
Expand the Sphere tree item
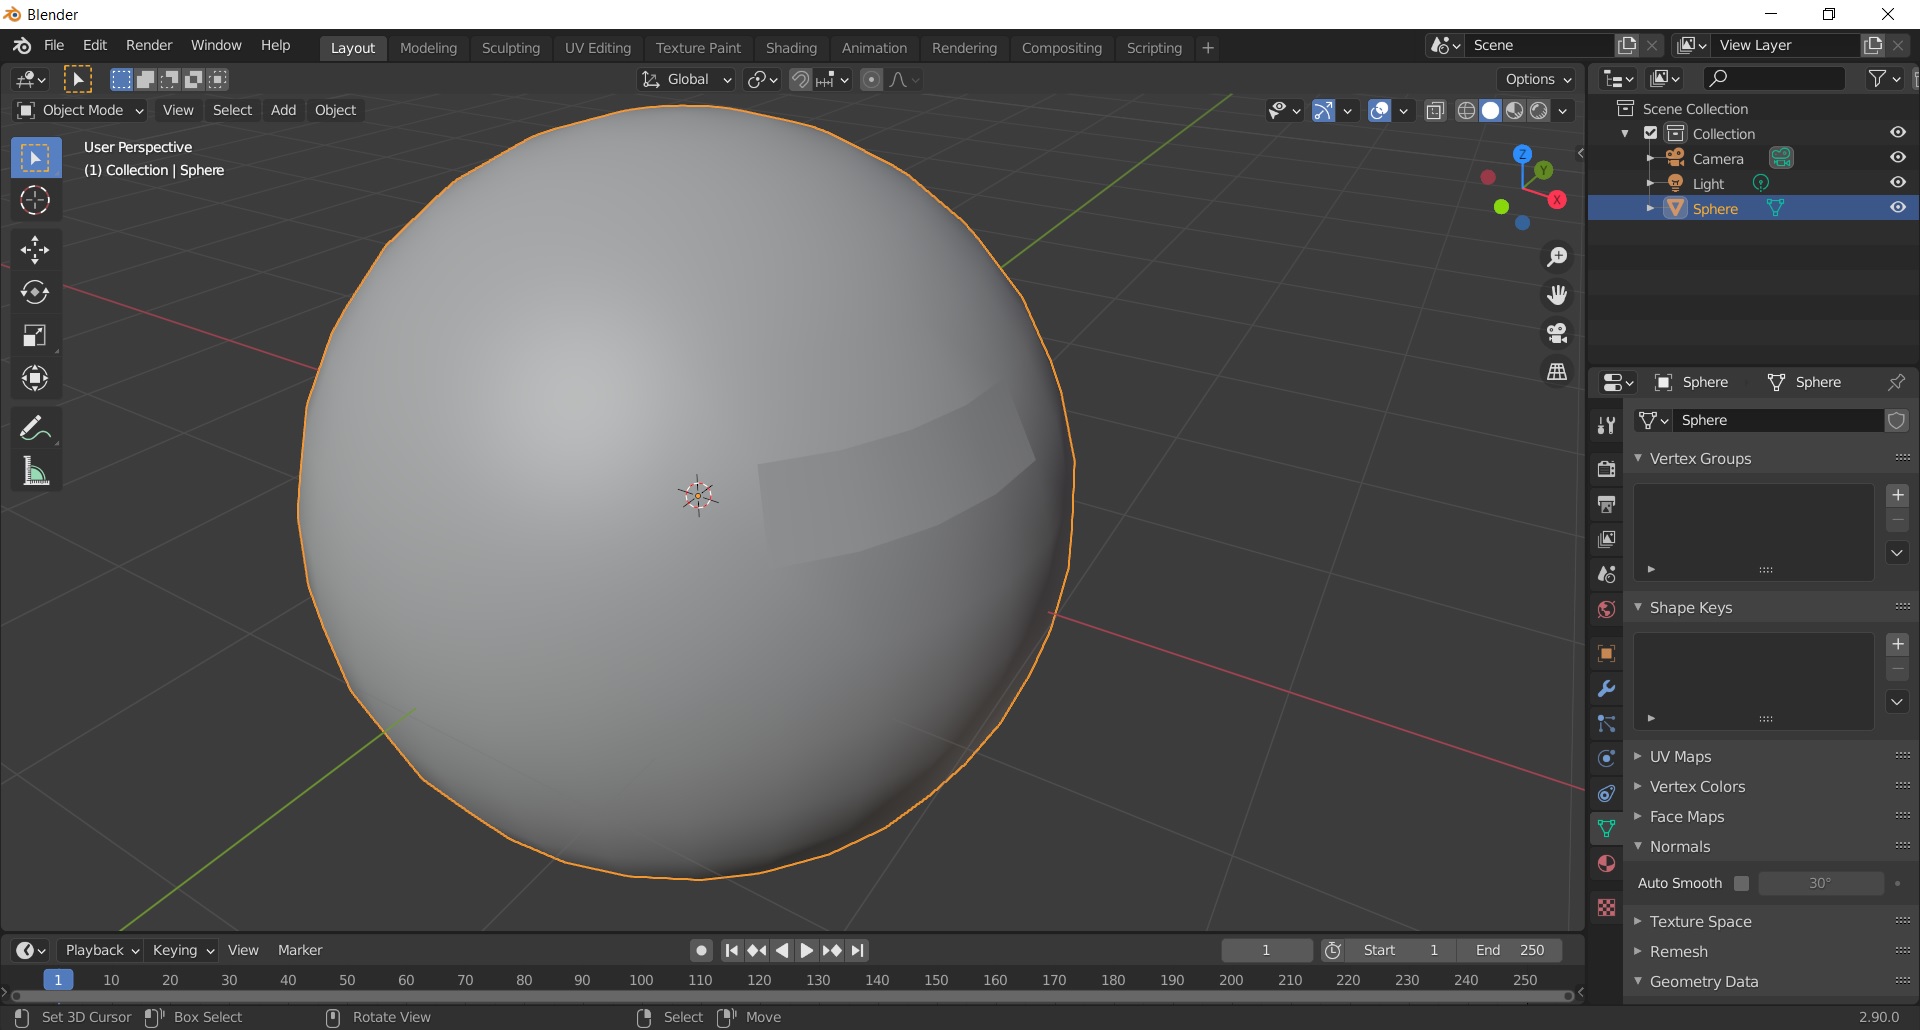1650,208
